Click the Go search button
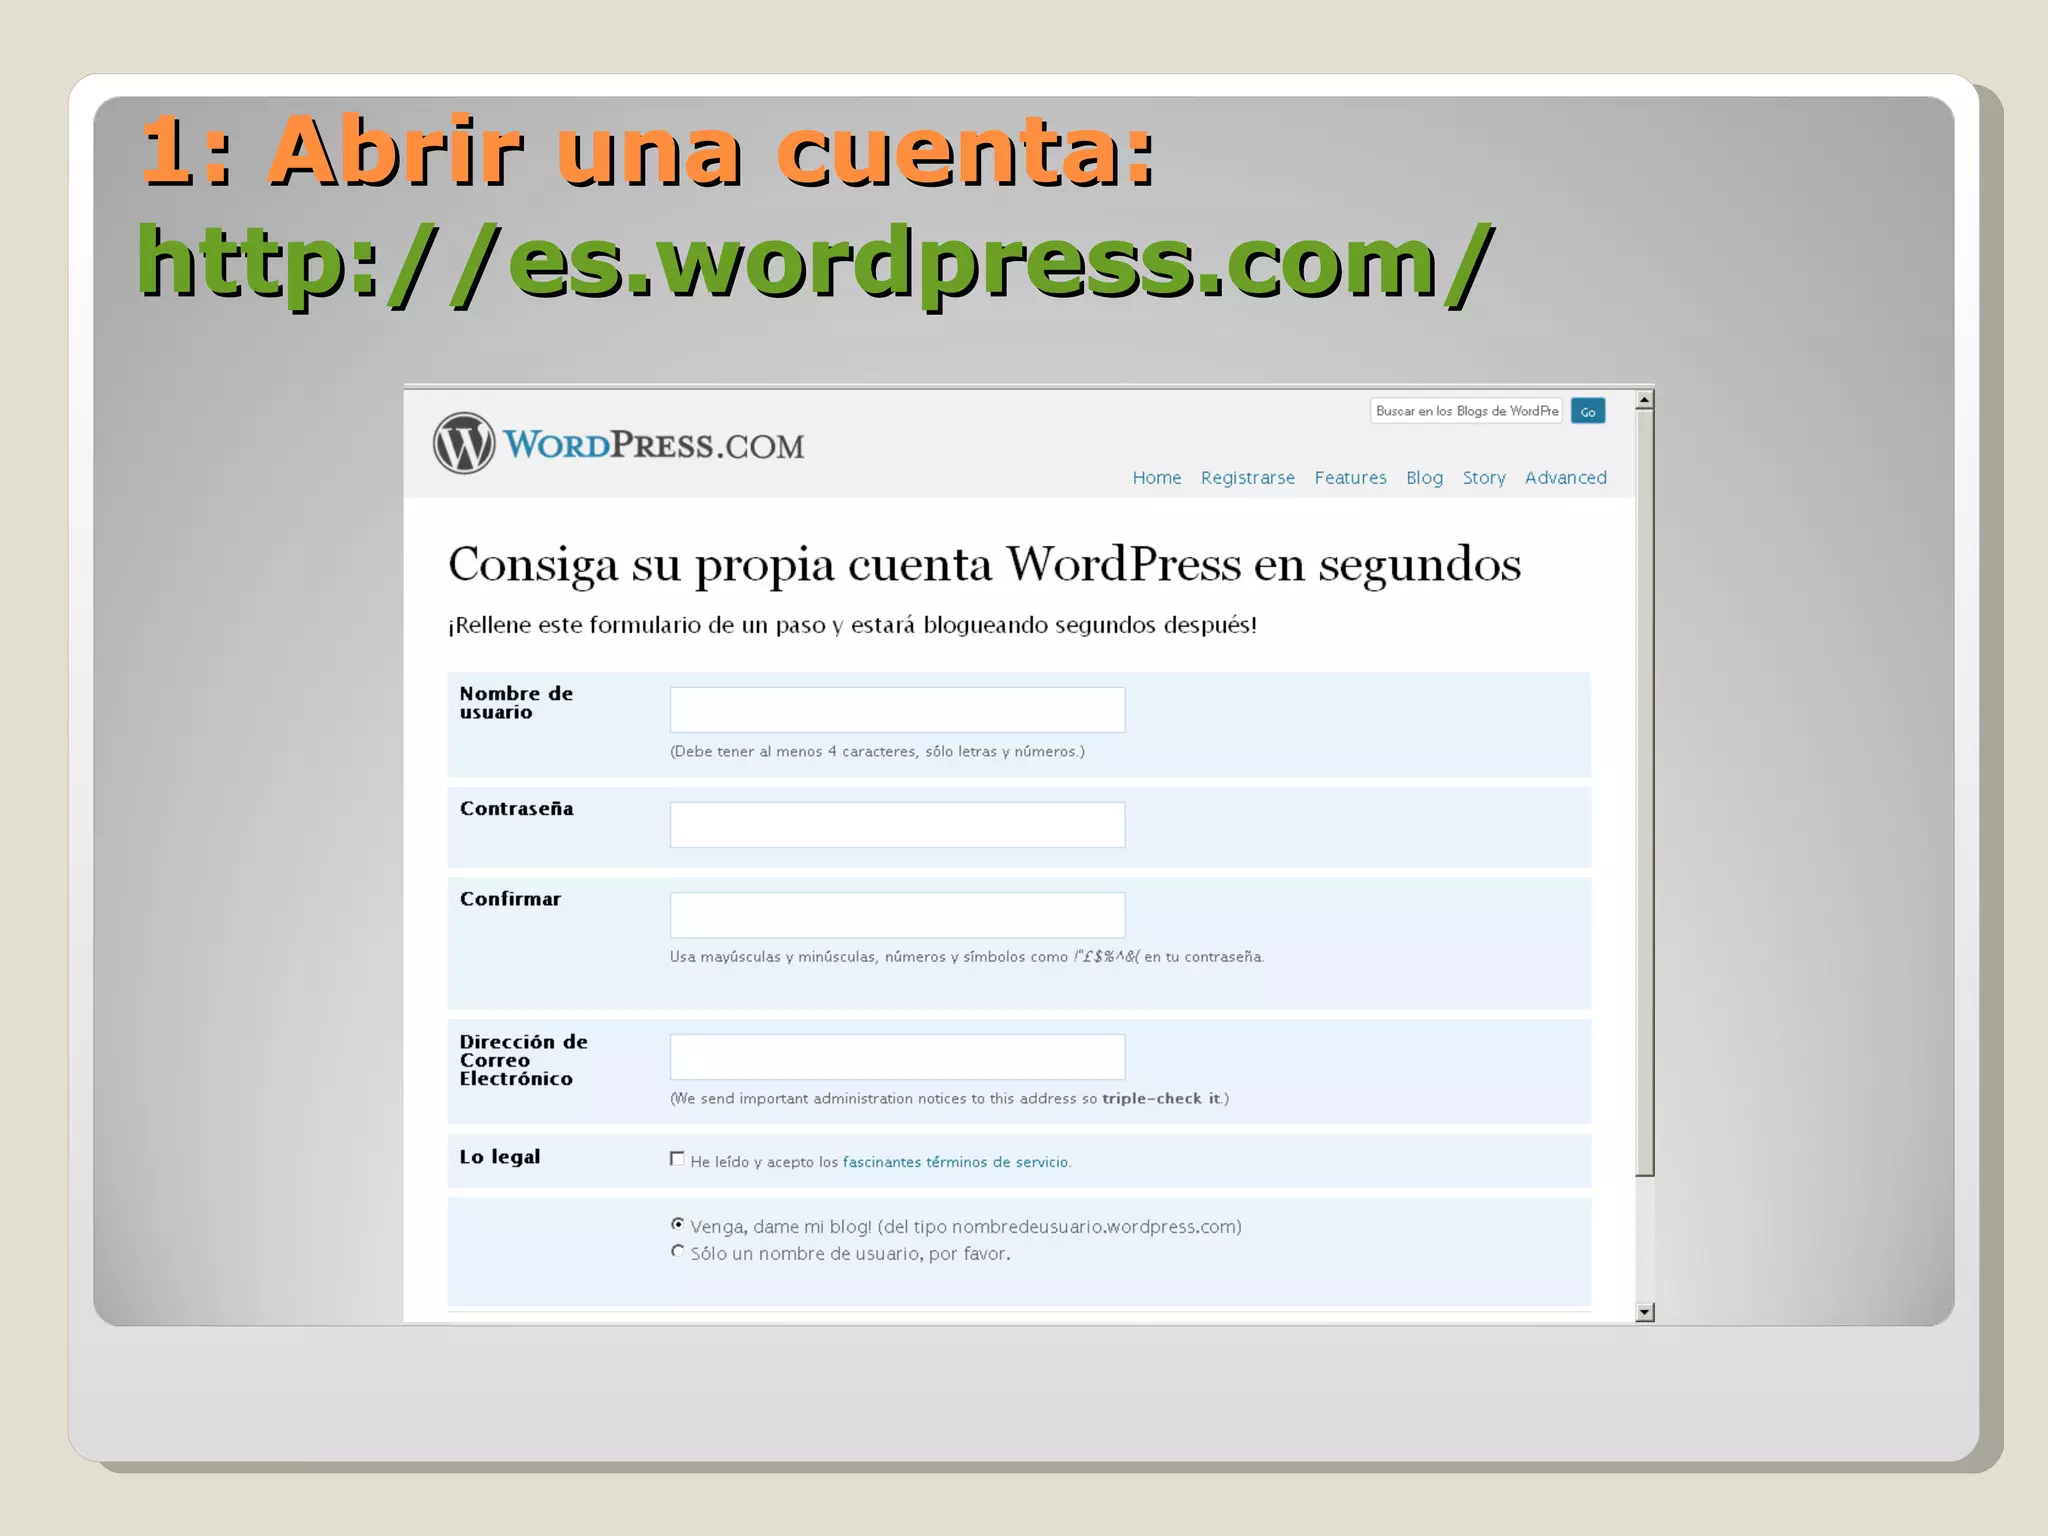This screenshot has width=2048, height=1536. 1588,411
